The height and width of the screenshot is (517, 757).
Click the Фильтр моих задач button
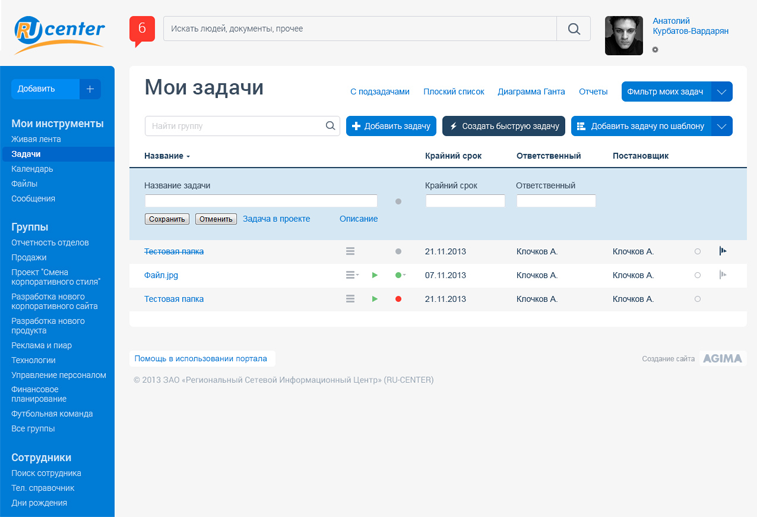(x=666, y=92)
